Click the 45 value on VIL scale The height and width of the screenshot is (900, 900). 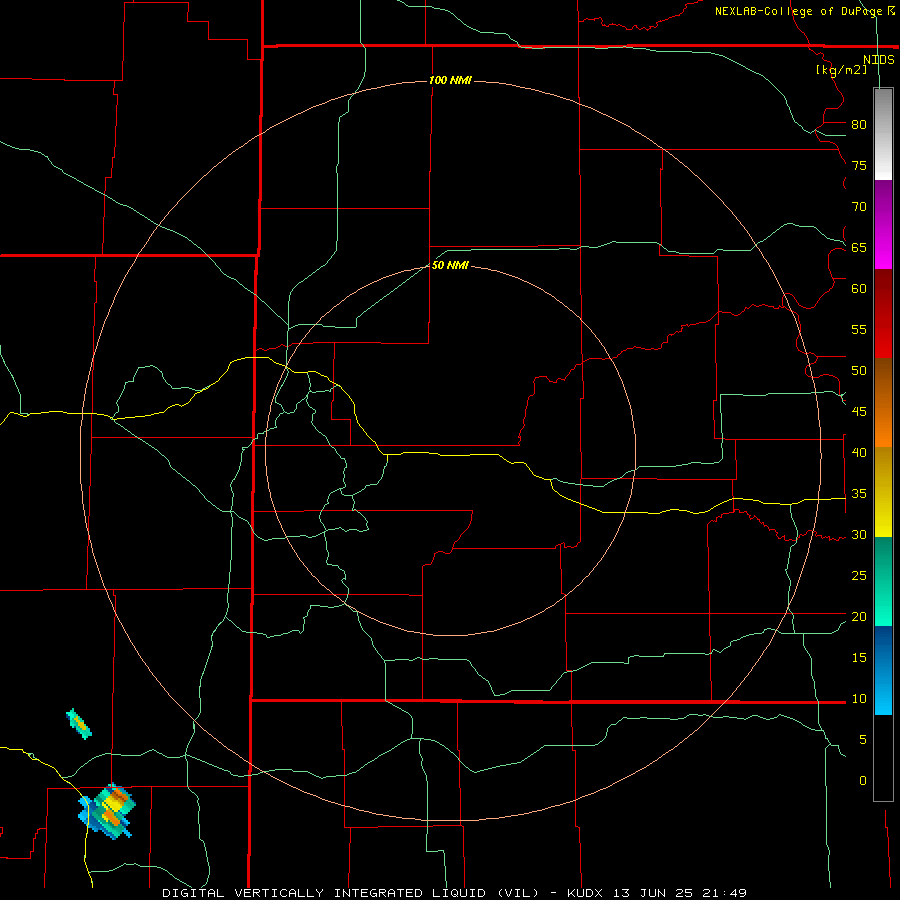tap(859, 412)
